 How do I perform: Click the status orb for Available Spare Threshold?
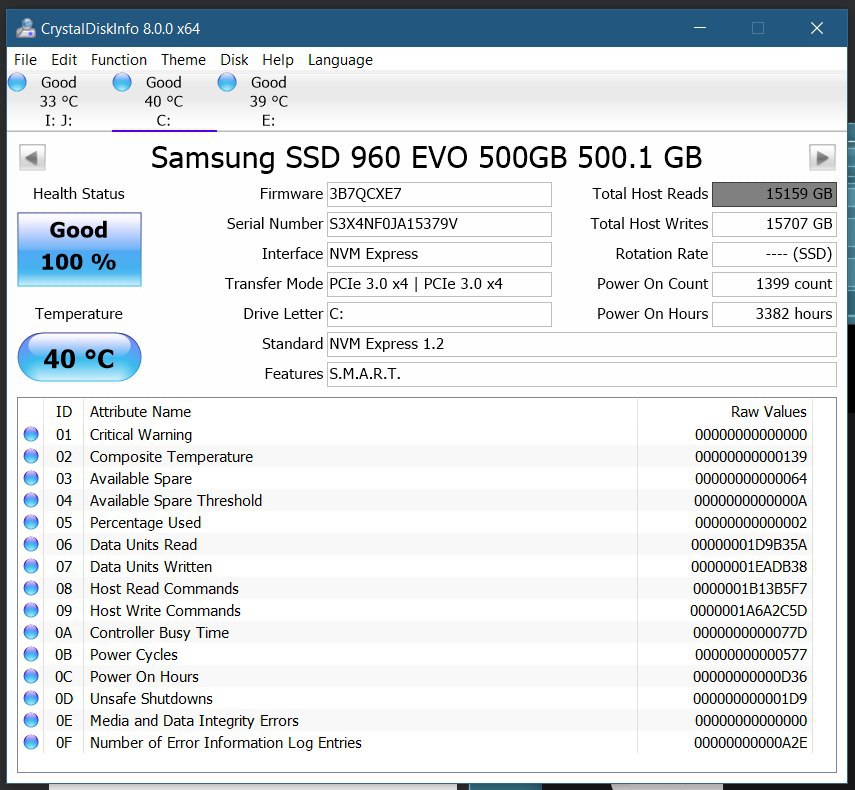pos(31,500)
